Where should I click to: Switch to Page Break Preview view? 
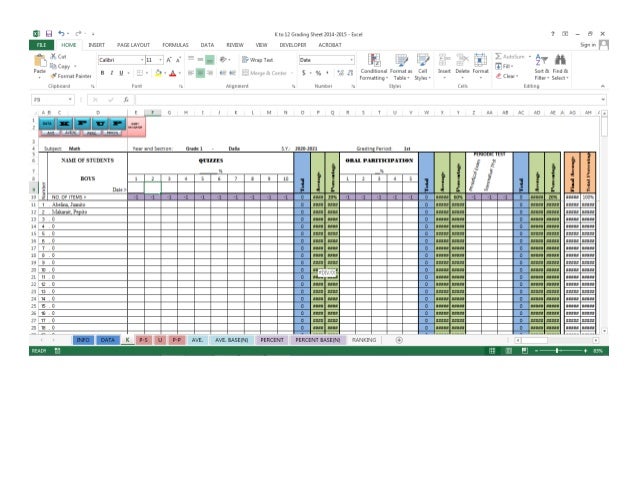(x=525, y=351)
